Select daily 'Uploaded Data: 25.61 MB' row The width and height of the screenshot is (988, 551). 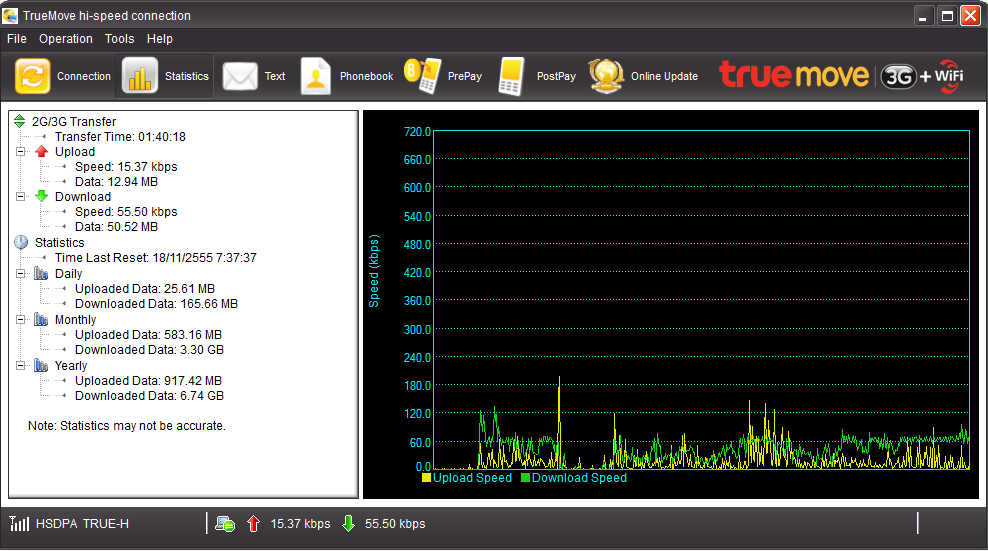pos(145,289)
